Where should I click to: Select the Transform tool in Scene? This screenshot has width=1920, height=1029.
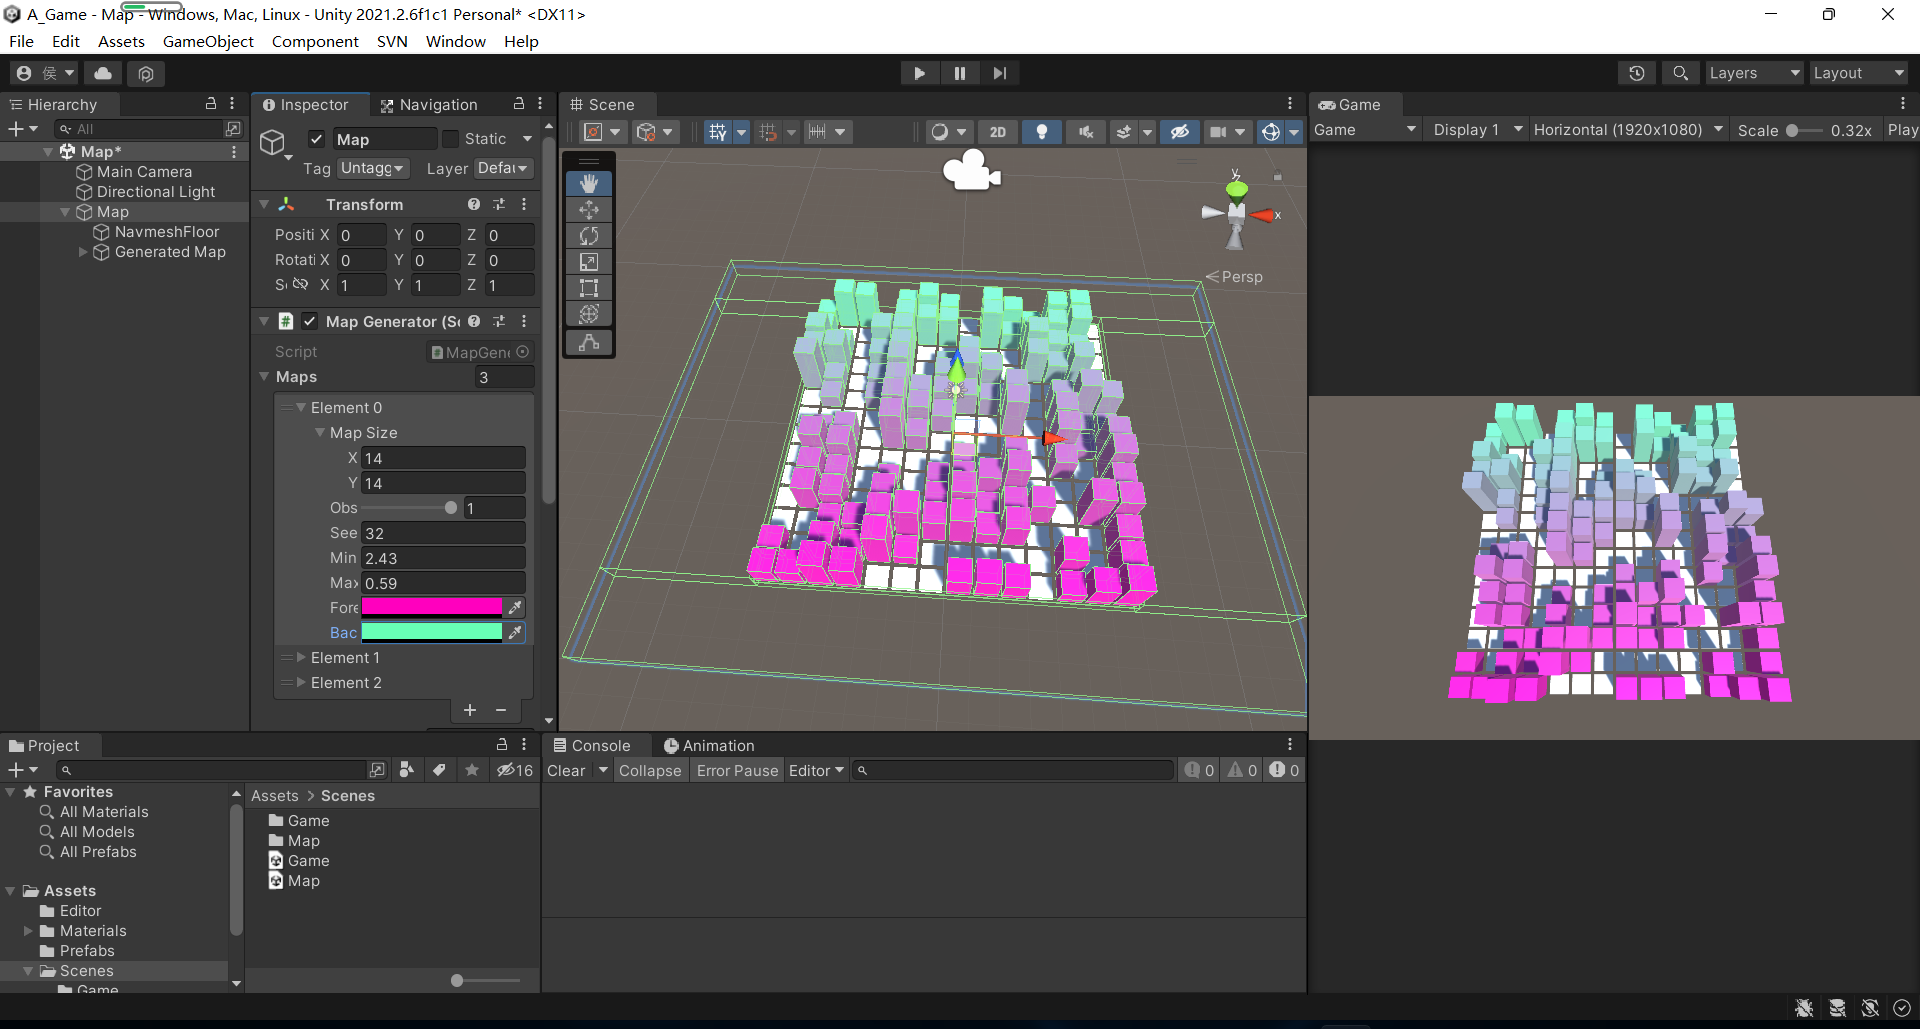tap(589, 314)
